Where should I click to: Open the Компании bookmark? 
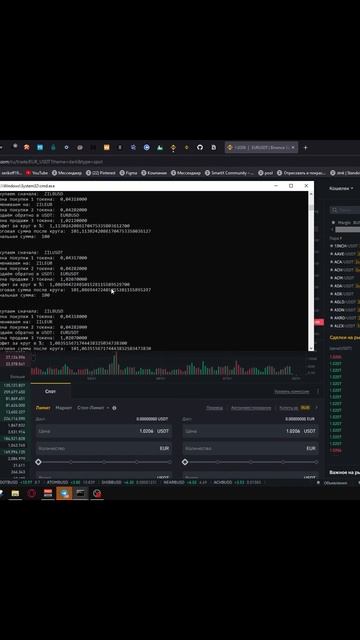pos(154,173)
